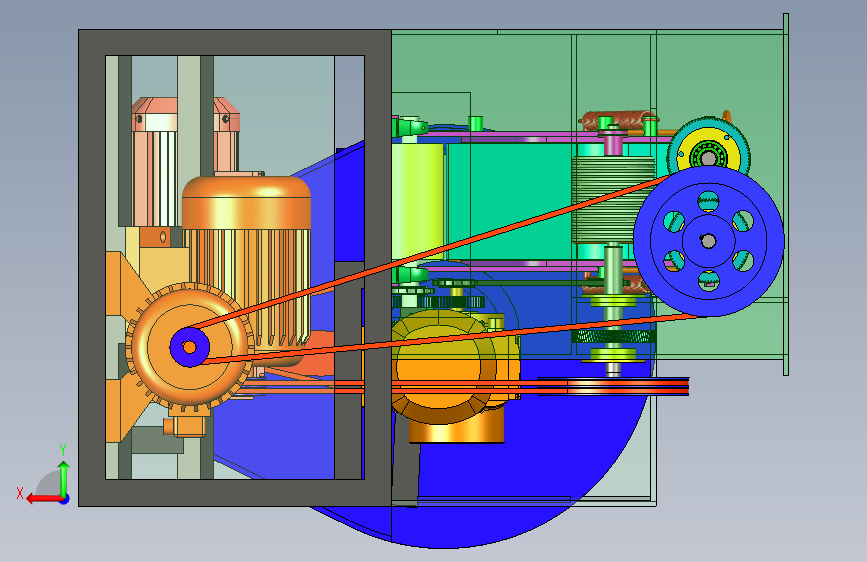The width and height of the screenshot is (867, 562).
Task: Select the gray center shaft of the large pulley
Action: [708, 241]
